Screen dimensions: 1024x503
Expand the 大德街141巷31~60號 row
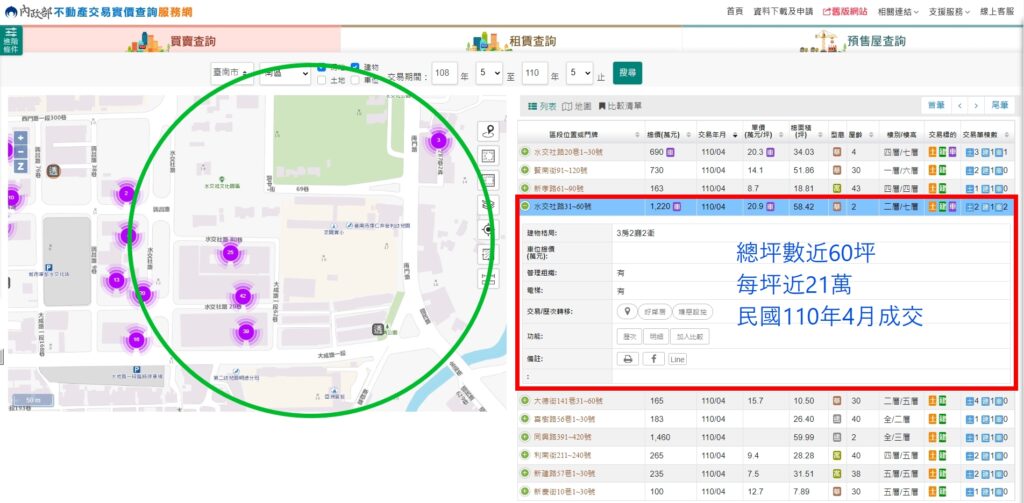524,400
